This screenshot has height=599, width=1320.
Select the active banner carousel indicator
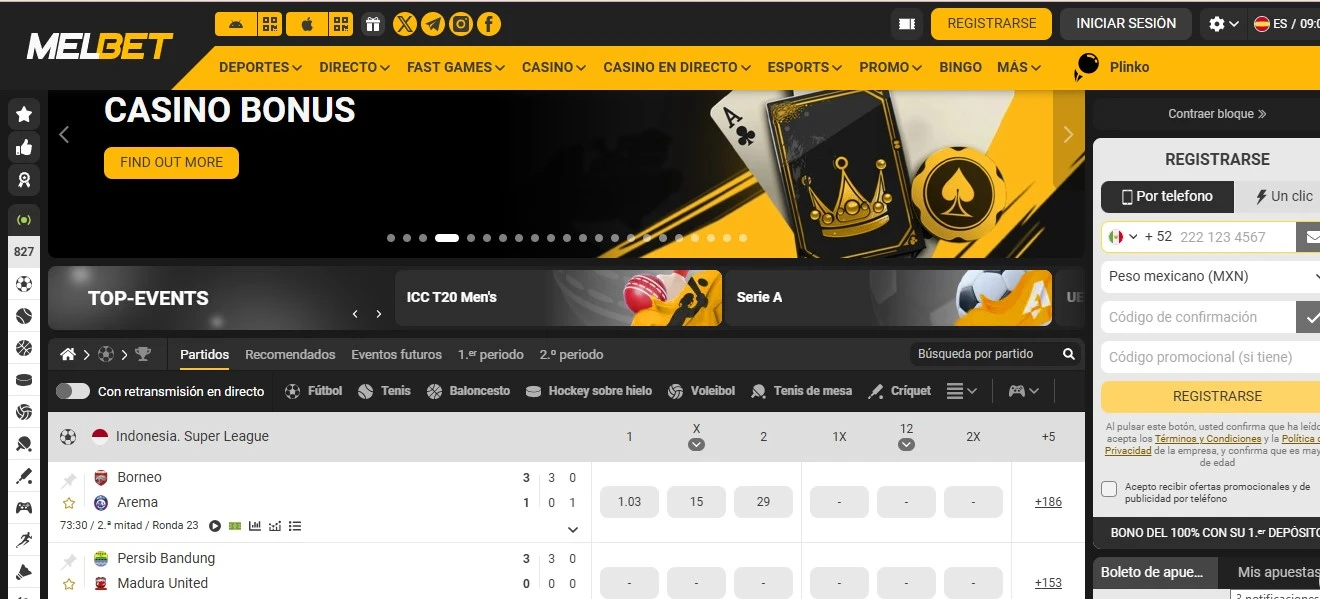447,238
